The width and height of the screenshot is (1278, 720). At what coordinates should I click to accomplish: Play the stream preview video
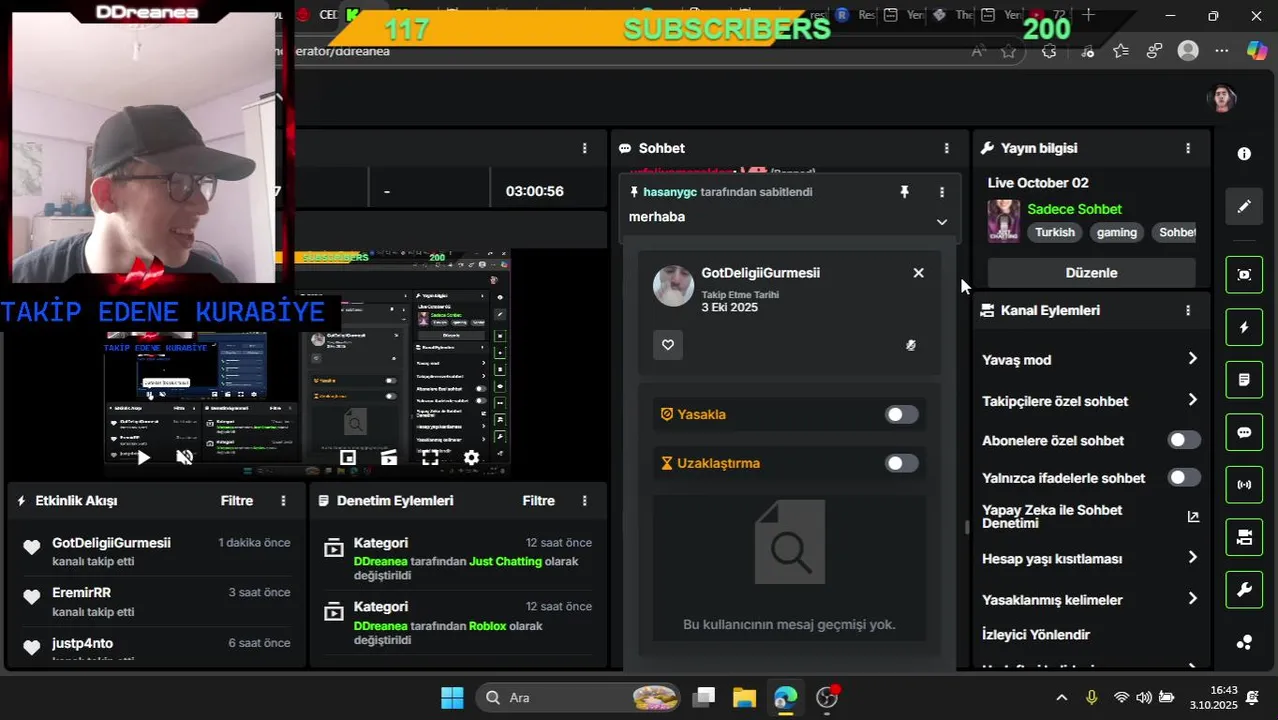tap(143, 458)
